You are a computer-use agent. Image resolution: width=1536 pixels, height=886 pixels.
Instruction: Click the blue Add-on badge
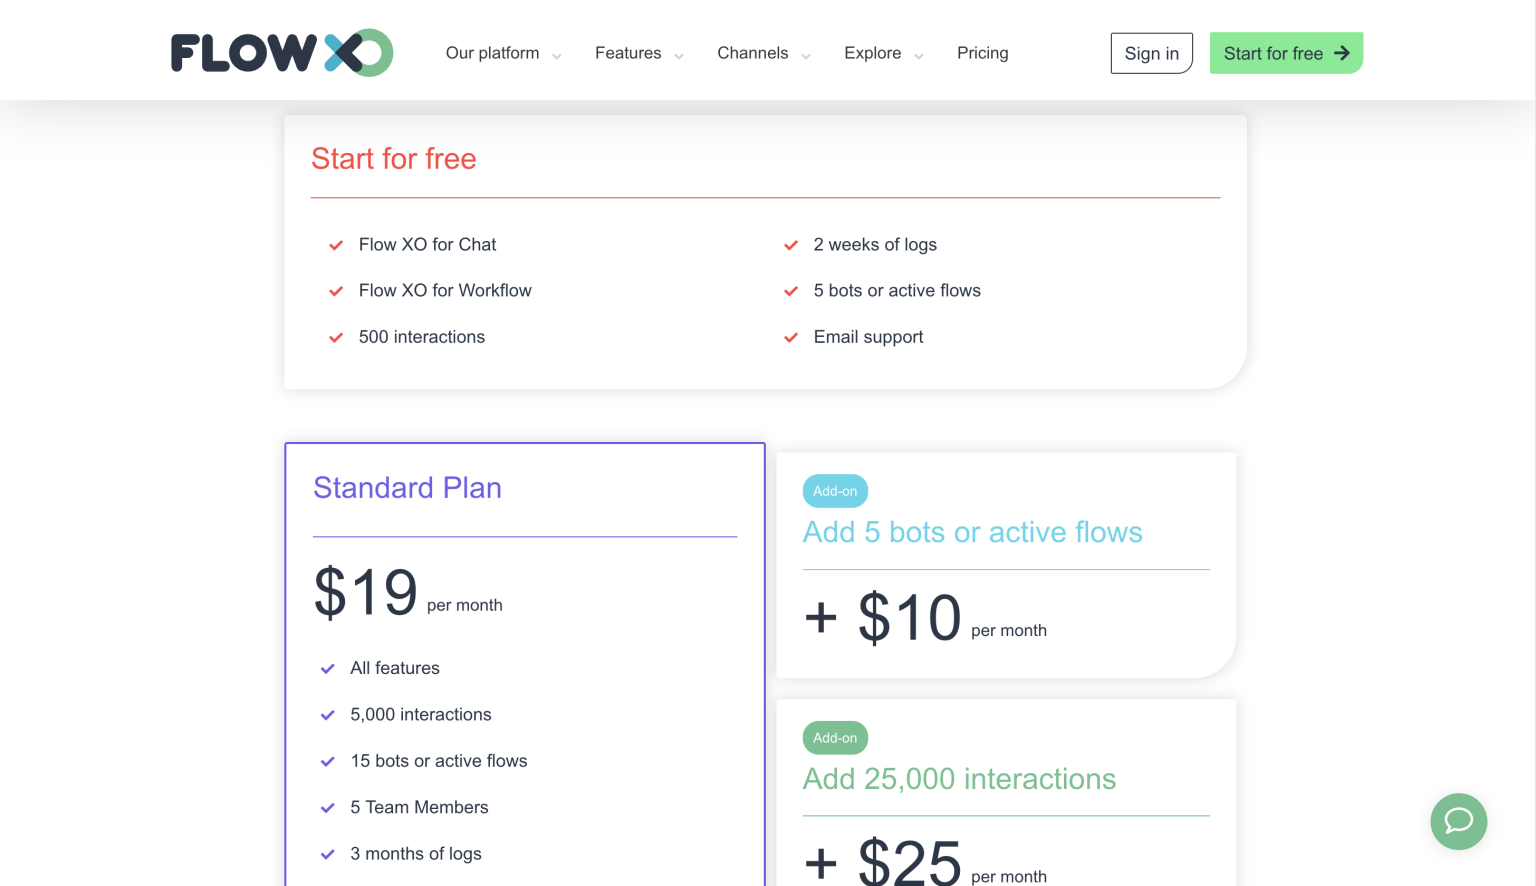point(835,491)
